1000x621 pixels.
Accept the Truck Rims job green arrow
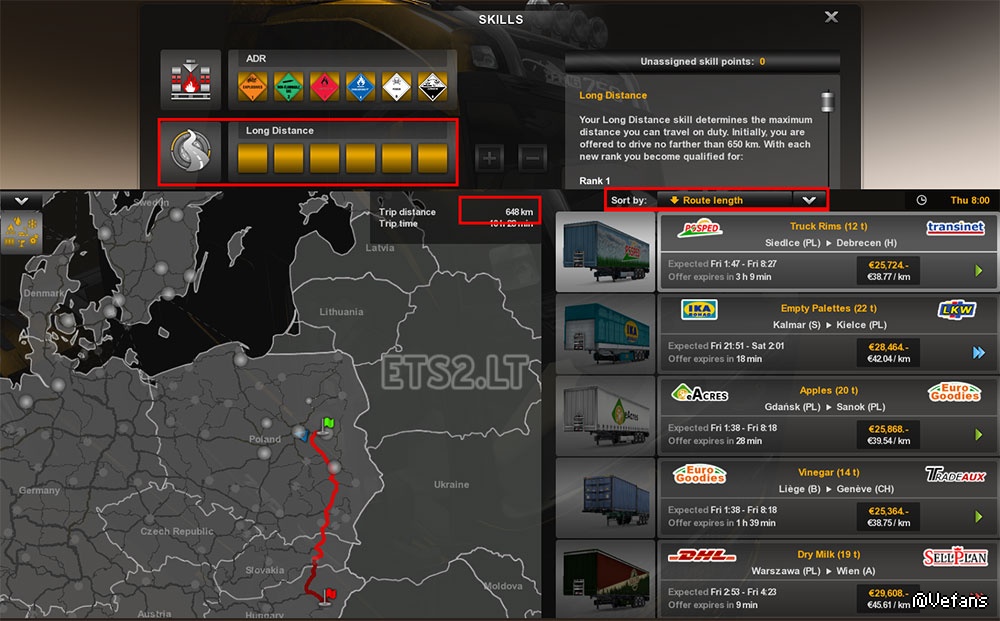coord(979,270)
